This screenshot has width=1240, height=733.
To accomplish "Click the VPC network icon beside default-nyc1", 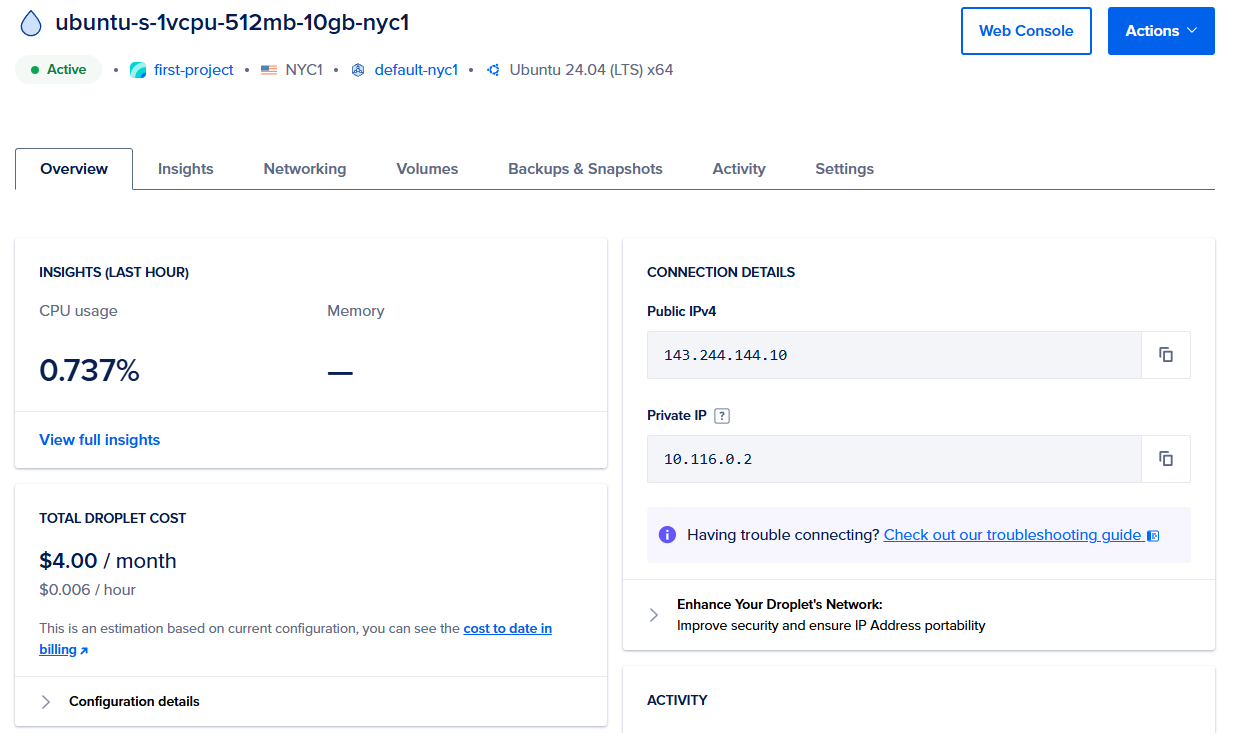I will tap(358, 70).
